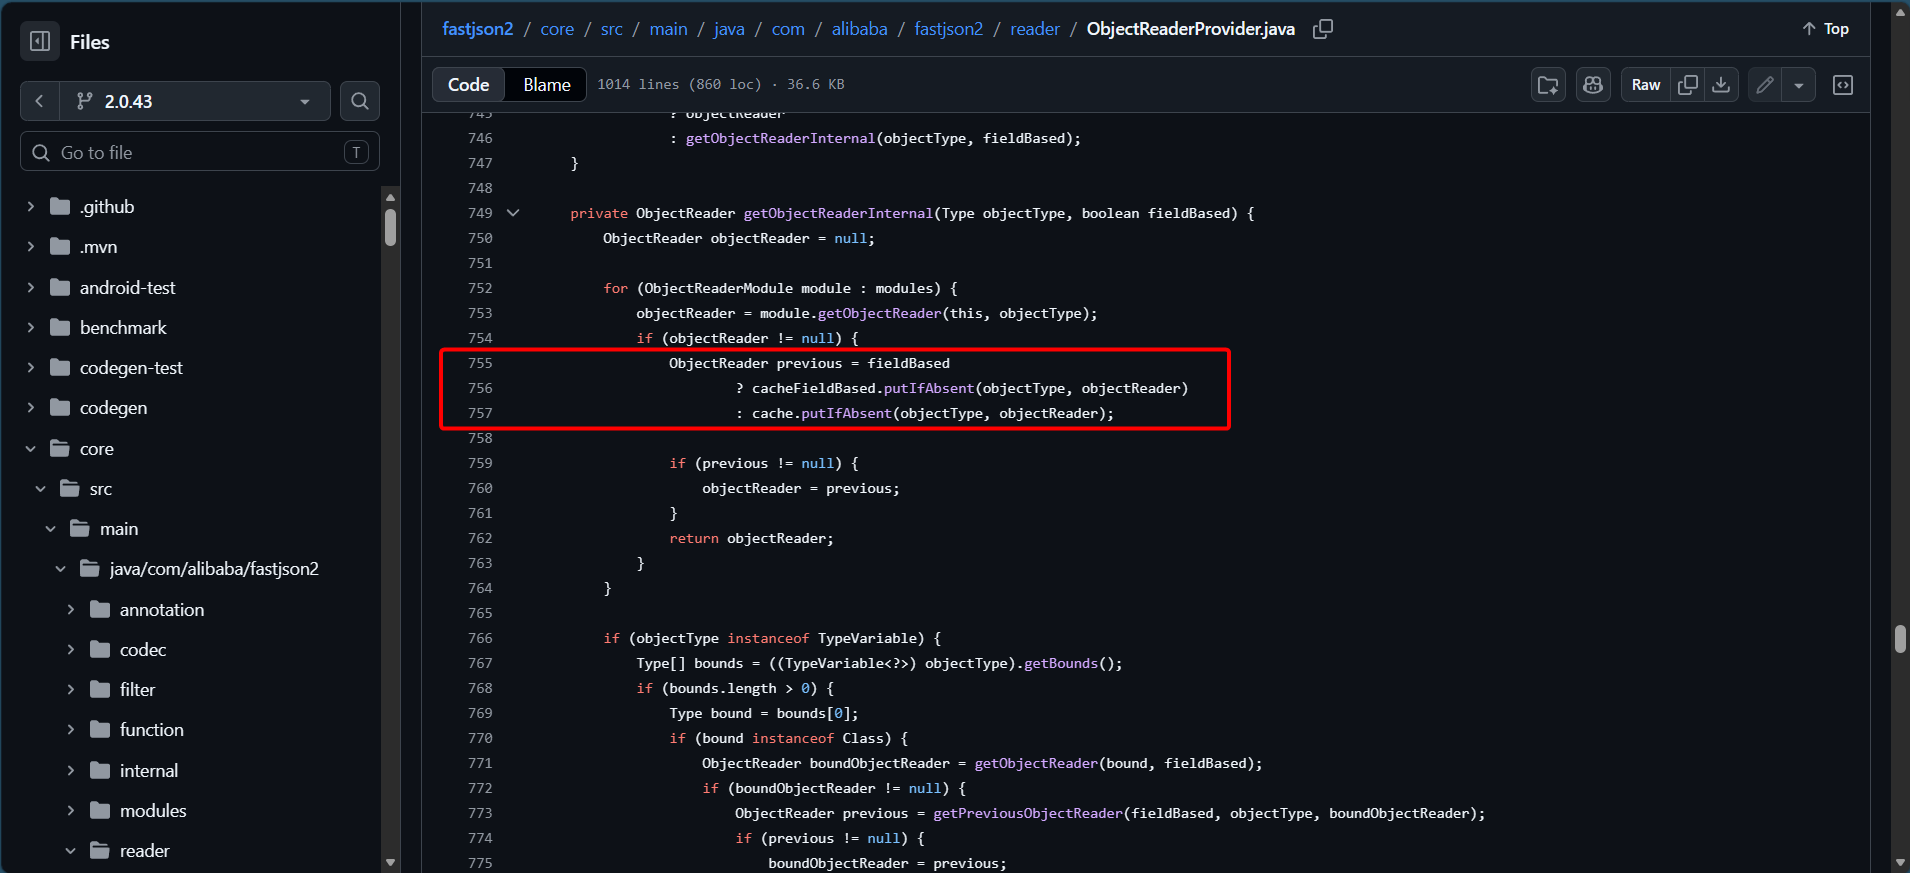Open the function folder
The image size is (1910, 873).
pyautogui.click(x=152, y=729)
